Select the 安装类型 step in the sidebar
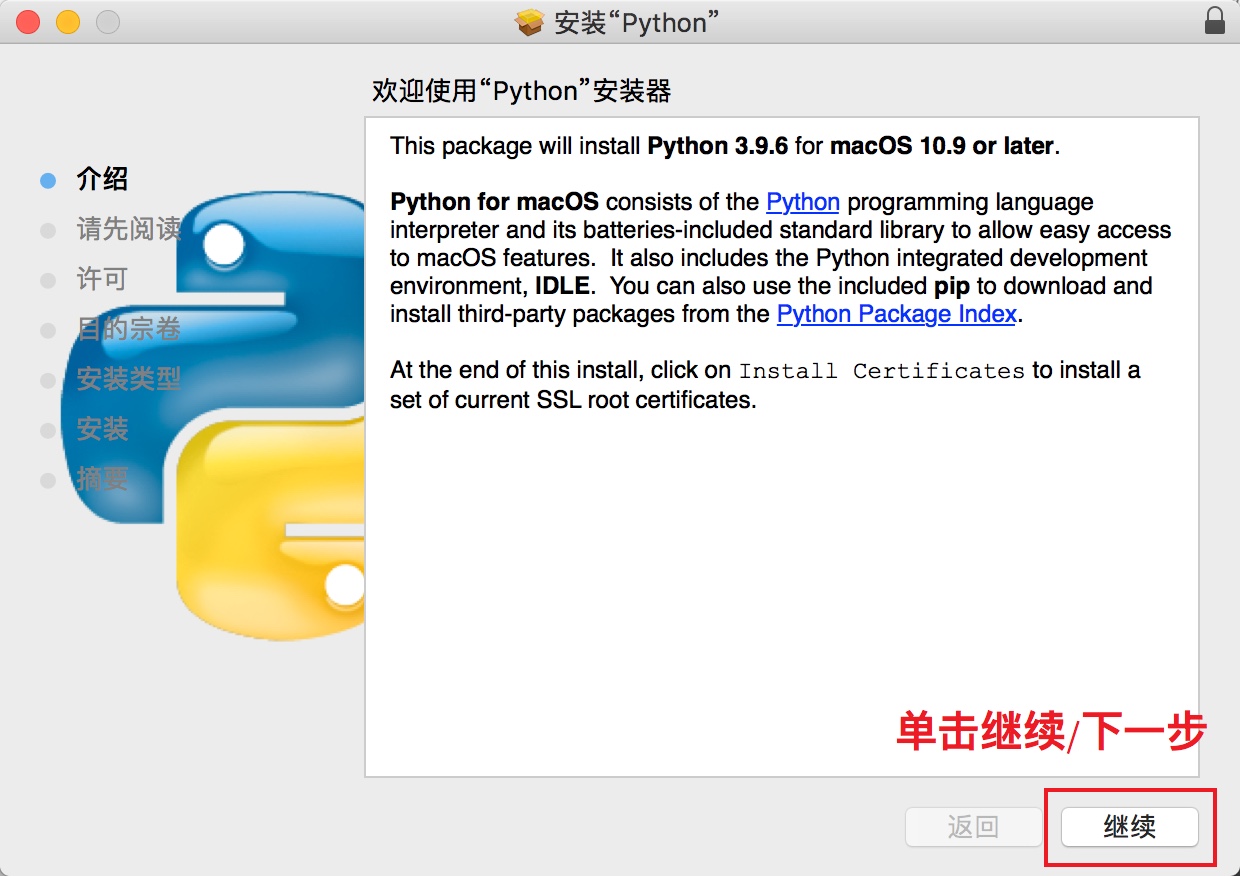 pos(128,379)
